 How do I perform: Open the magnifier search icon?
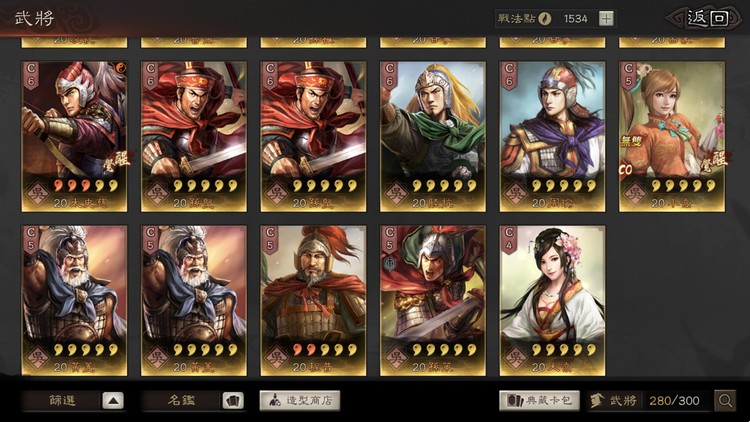point(725,400)
